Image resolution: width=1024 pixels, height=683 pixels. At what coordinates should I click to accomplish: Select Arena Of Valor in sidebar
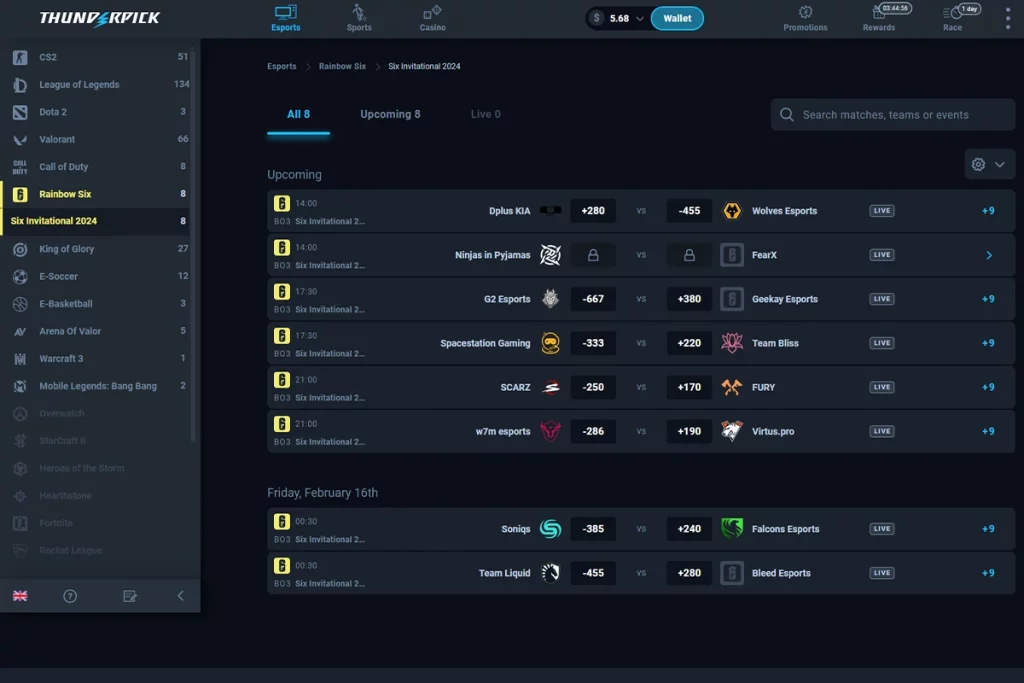click(x=100, y=331)
